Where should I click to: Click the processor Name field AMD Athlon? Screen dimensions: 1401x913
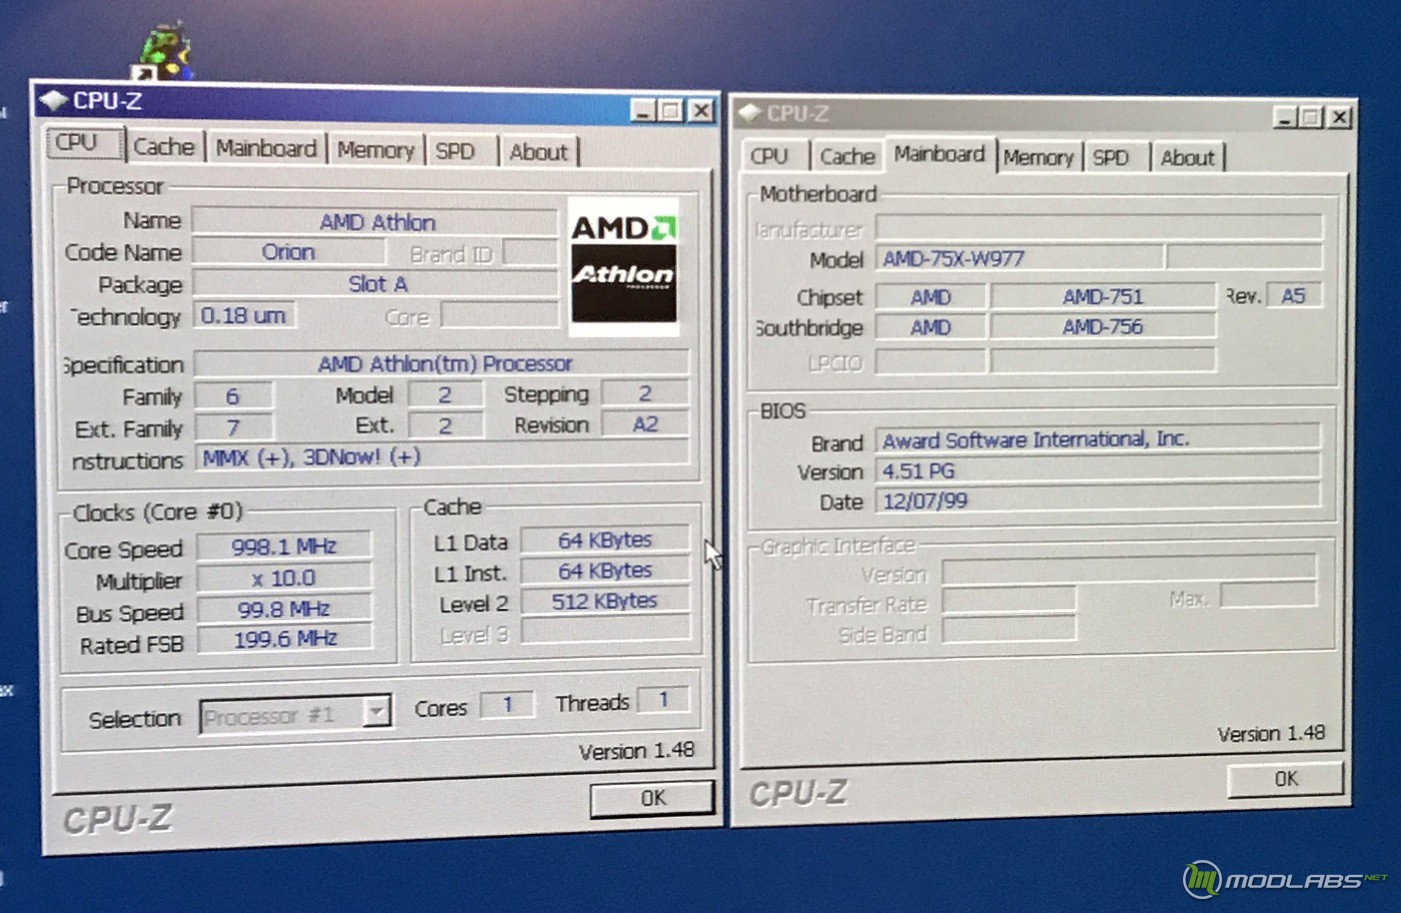click(x=375, y=221)
